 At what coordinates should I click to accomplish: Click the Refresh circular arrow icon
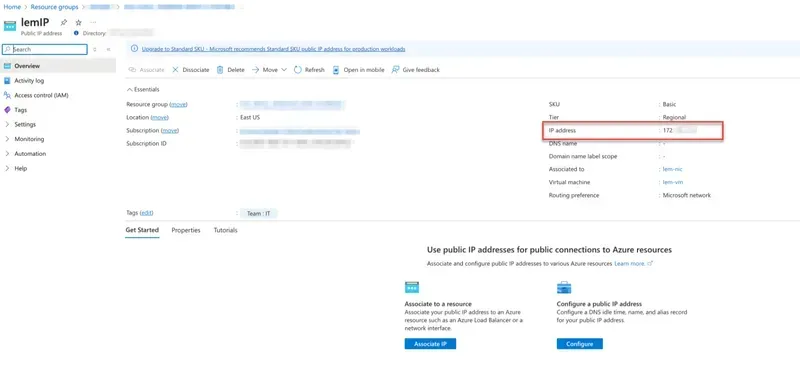click(298, 70)
